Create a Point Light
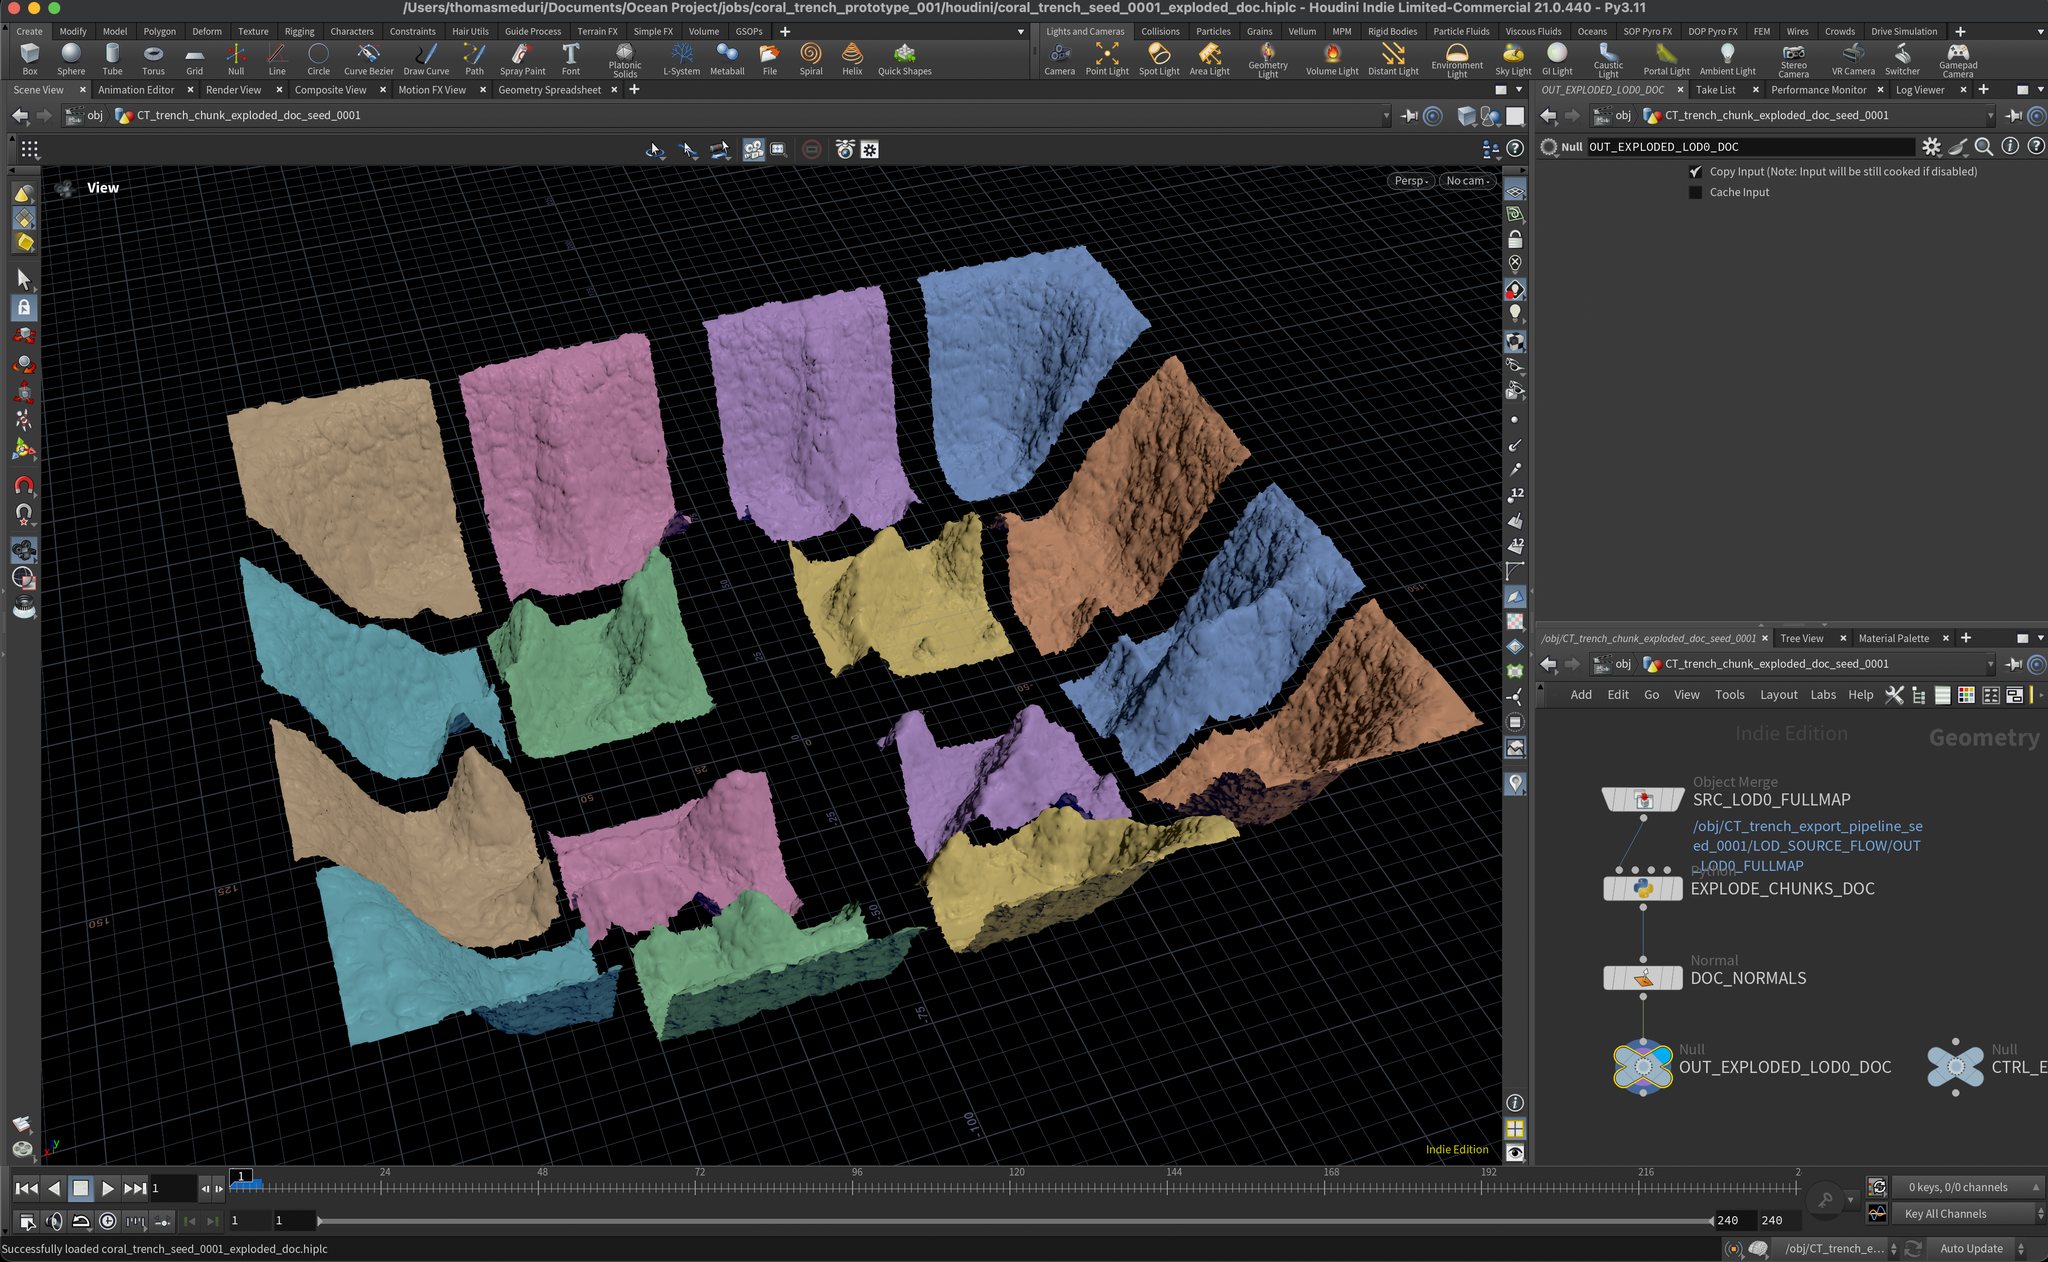This screenshot has width=2048, height=1262. 1107,59
